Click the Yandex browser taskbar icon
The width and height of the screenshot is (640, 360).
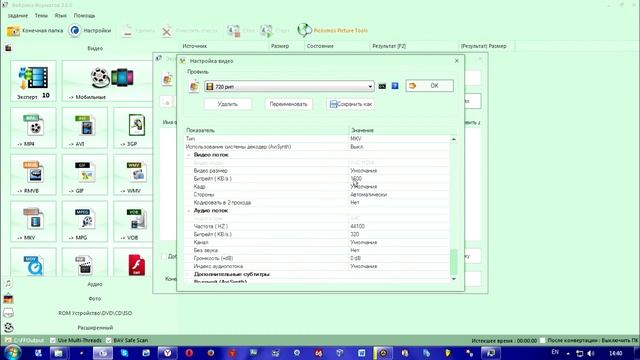tap(167, 353)
